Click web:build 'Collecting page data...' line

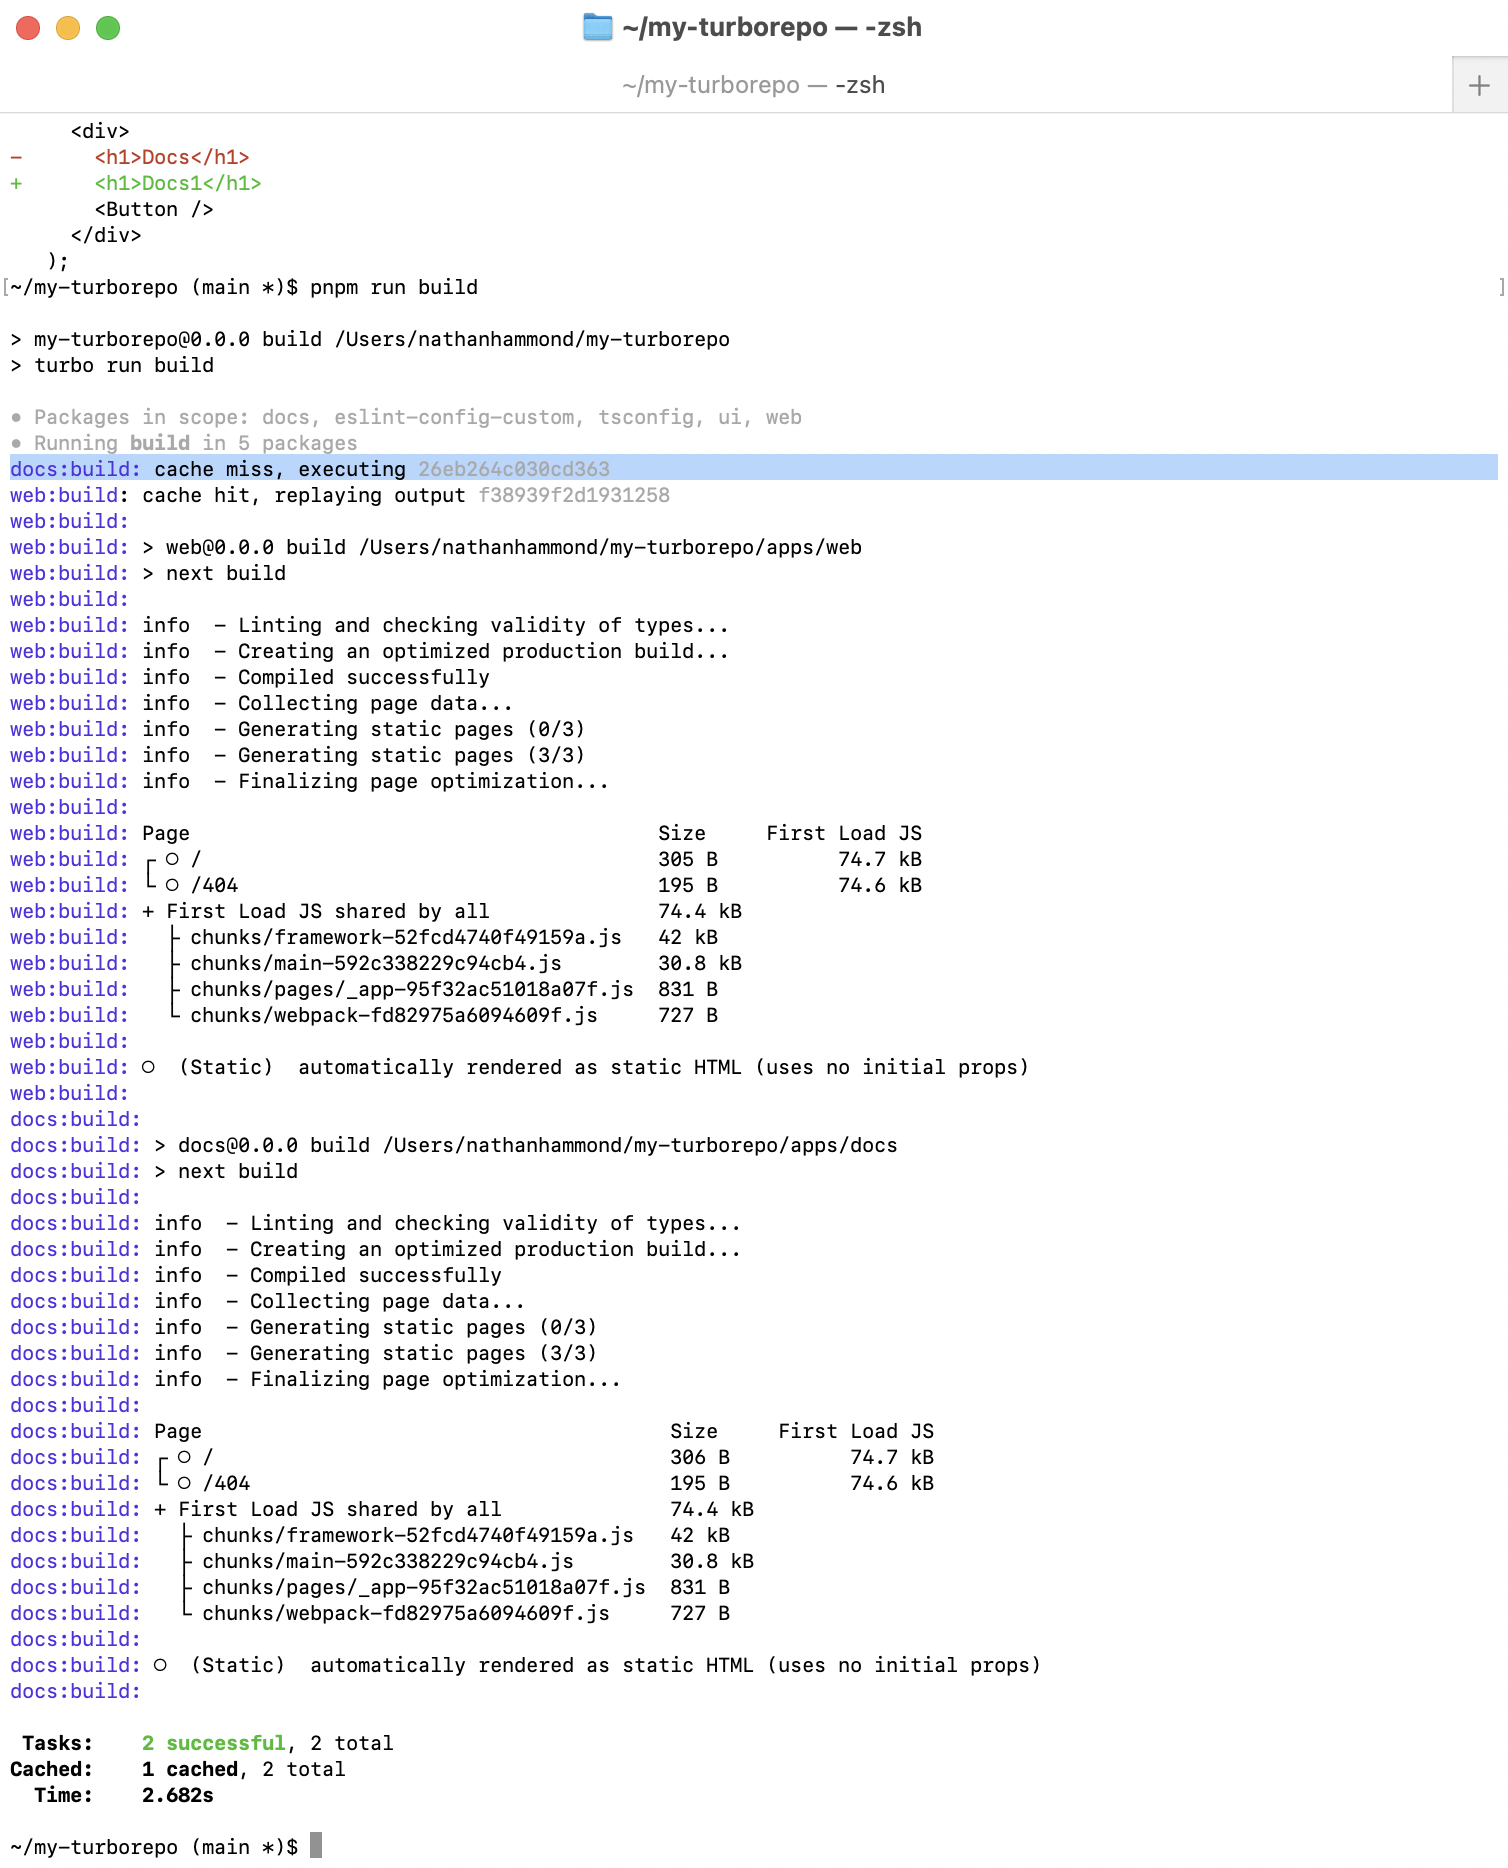pos(262,703)
